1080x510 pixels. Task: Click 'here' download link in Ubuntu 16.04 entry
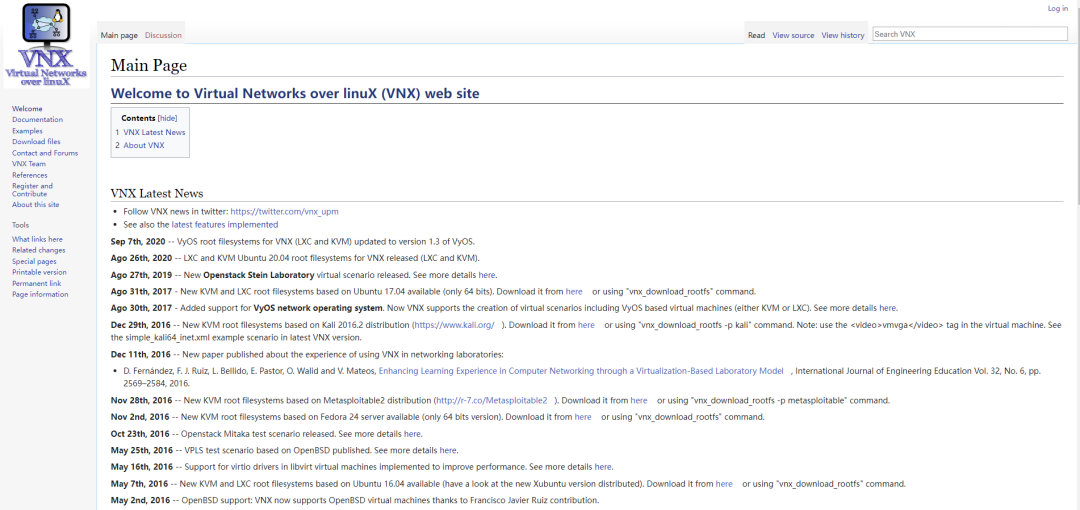[724, 484]
